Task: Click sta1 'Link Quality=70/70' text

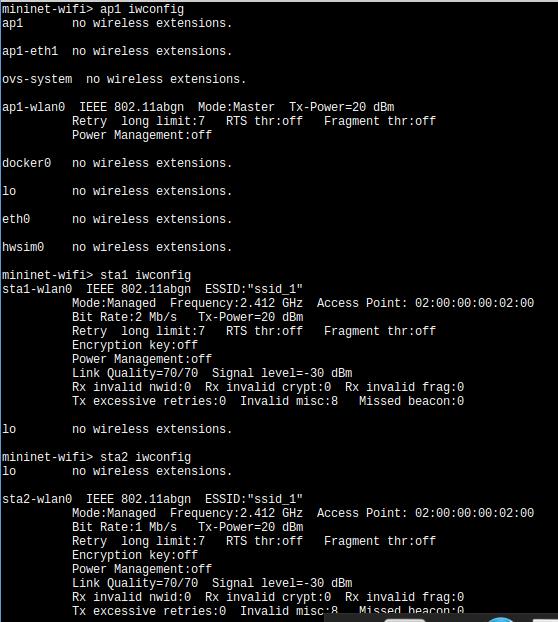Action: point(135,373)
